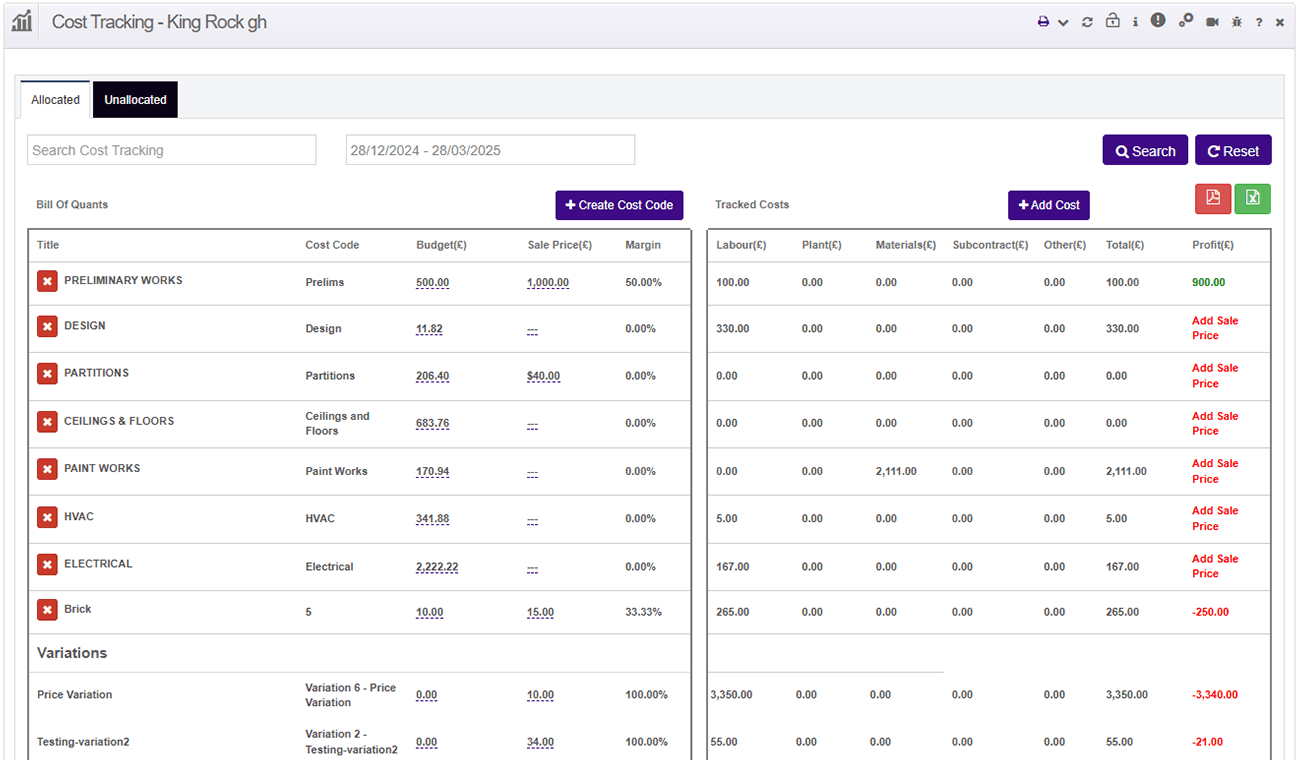Delete the PRELIMINARY WORKS row
This screenshot has width=1300, height=760.
coord(47,282)
